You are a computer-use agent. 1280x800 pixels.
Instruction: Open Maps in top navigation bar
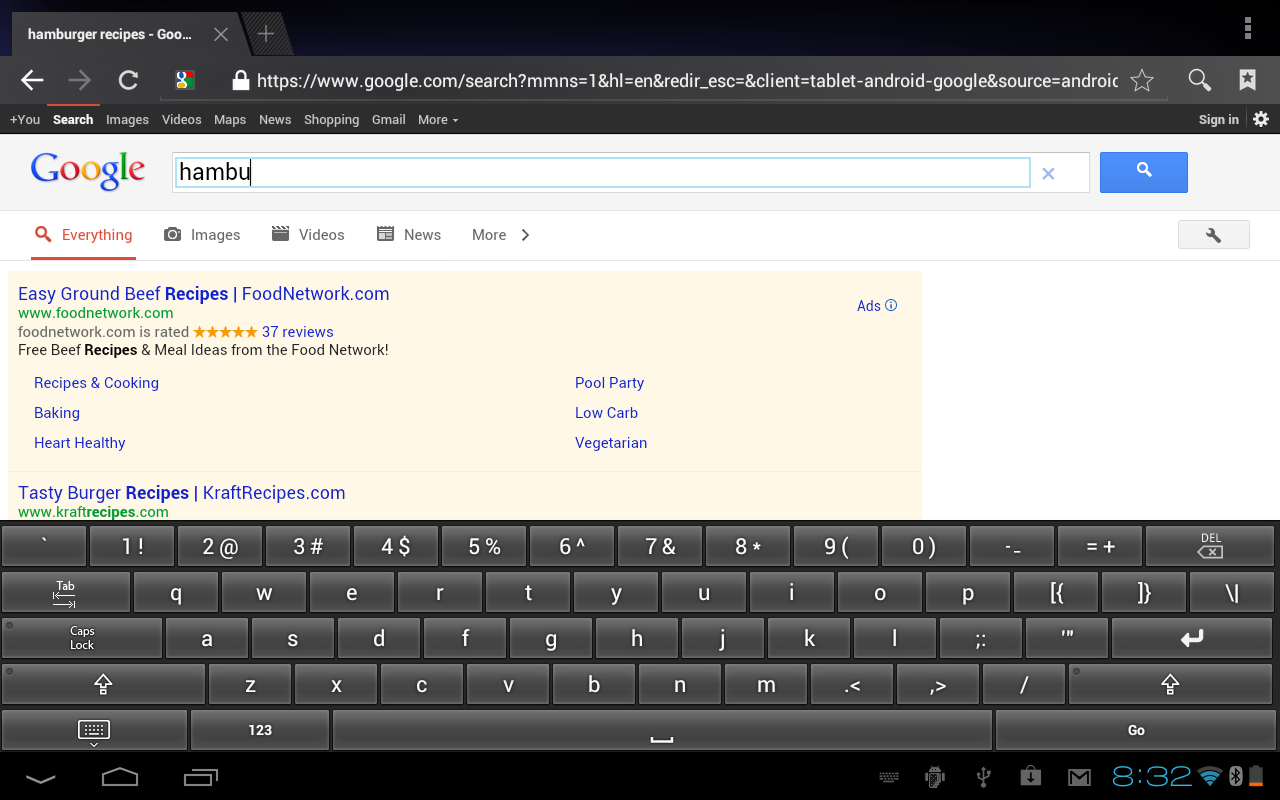[x=230, y=119]
